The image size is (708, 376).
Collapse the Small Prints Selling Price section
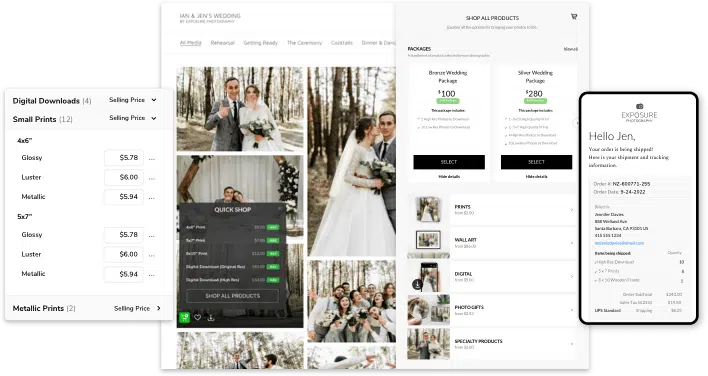[x=154, y=118]
